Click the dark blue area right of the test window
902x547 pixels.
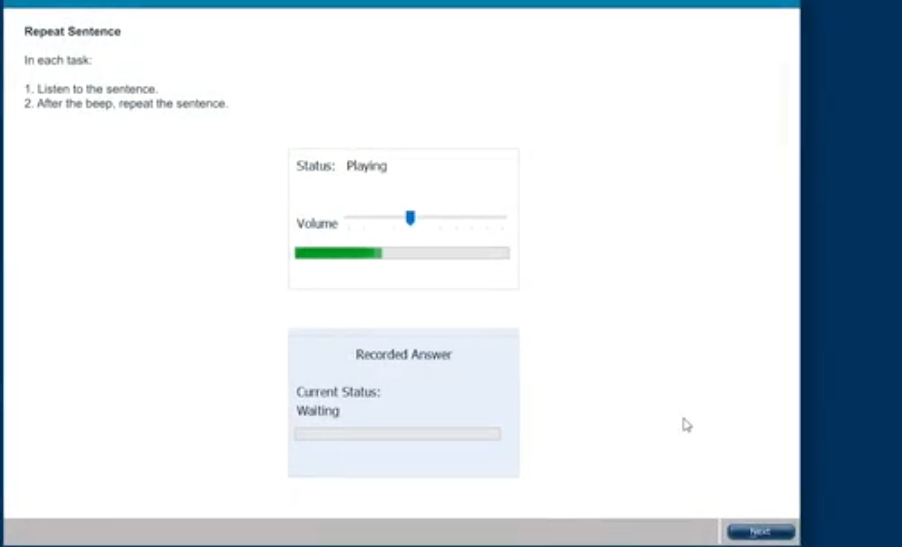[x=850, y=270]
